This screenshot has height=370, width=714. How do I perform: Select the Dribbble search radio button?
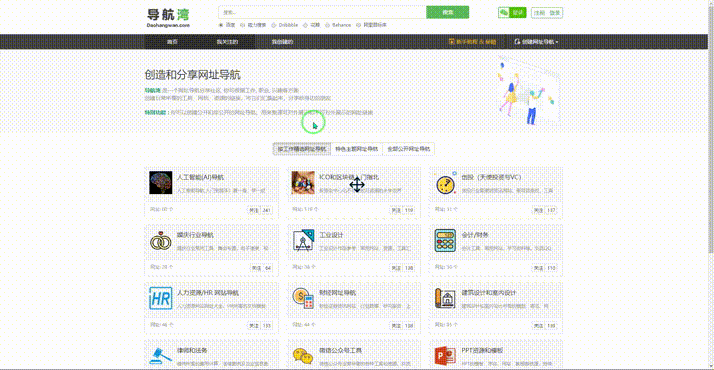274,25
